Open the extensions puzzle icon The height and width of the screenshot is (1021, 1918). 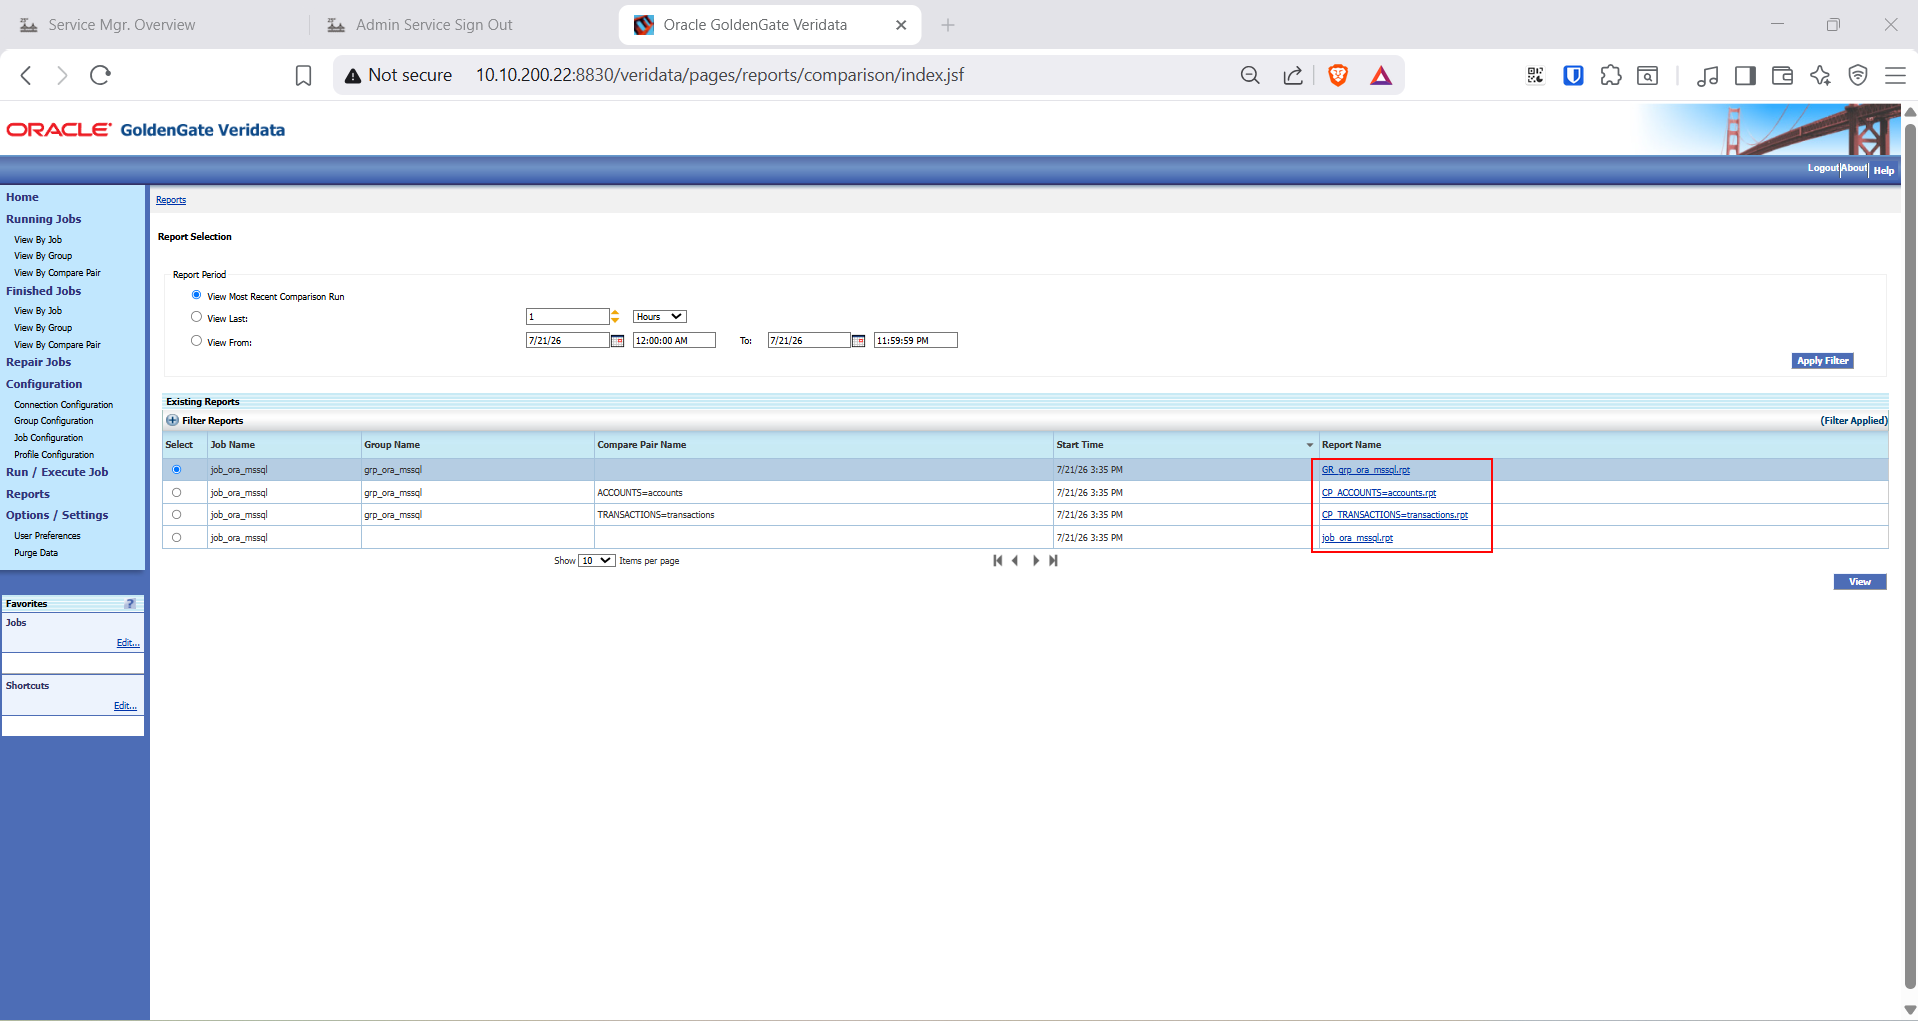pos(1611,75)
